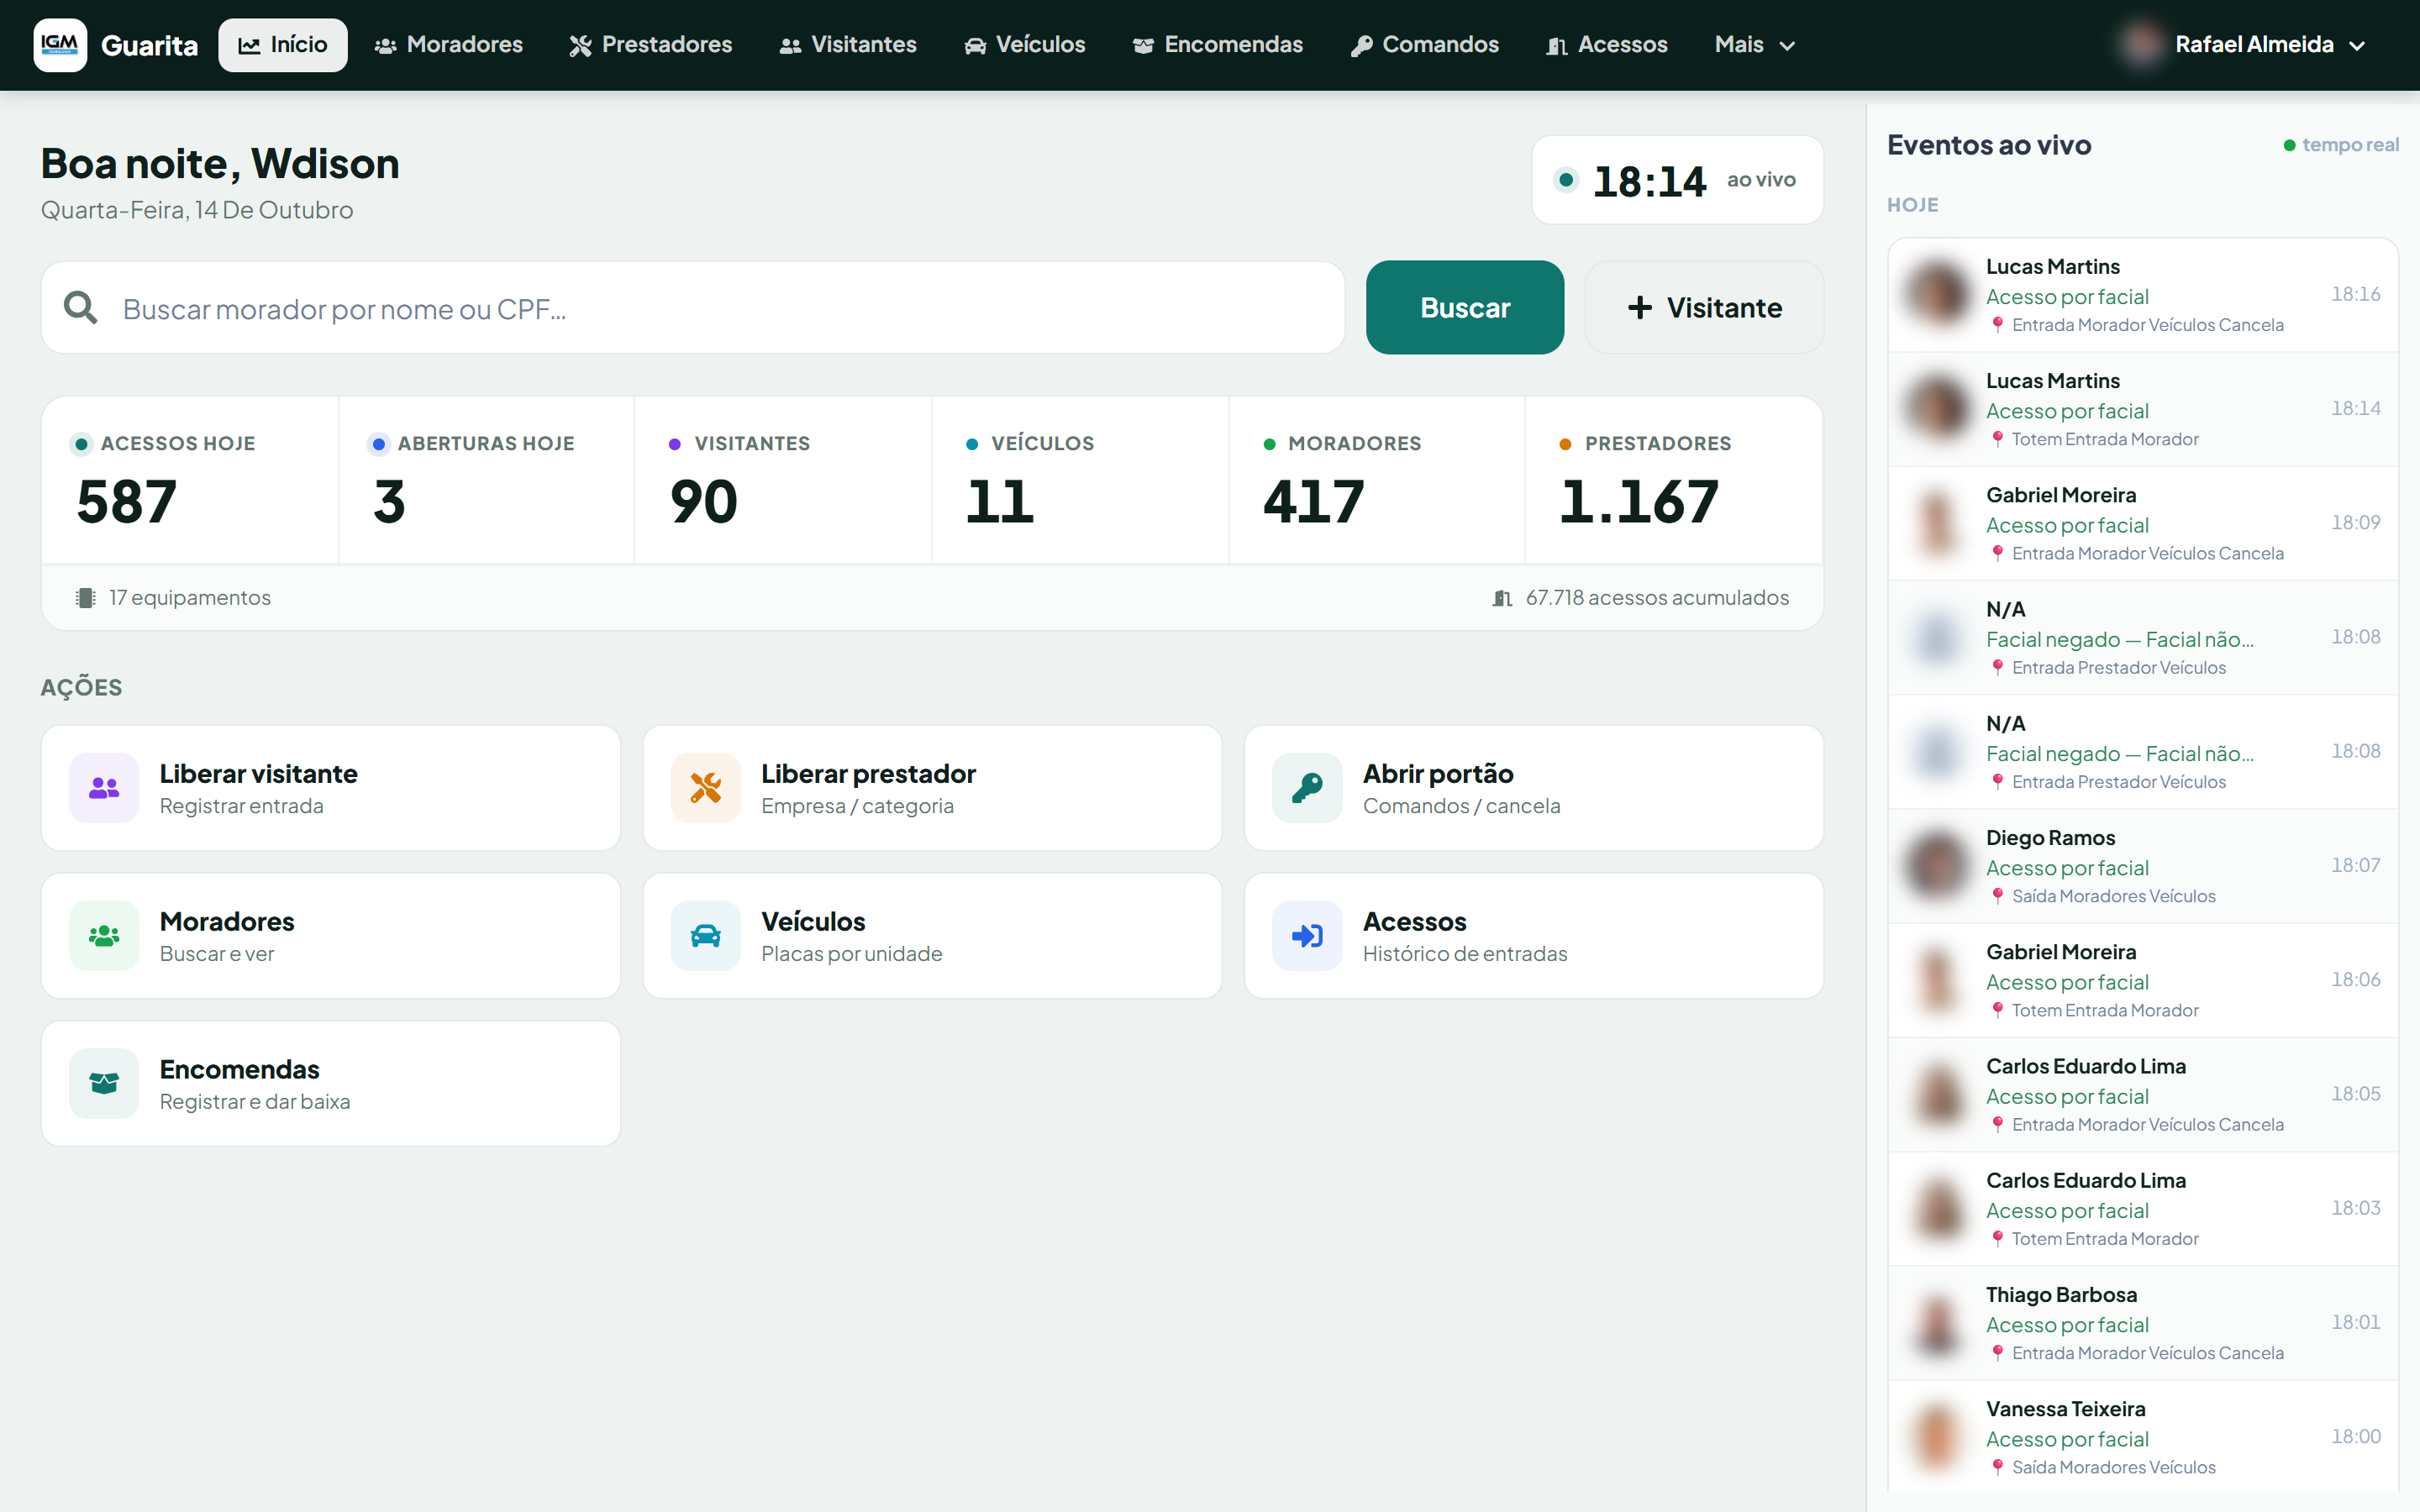Go to Início tab

pyautogui.click(x=283, y=45)
